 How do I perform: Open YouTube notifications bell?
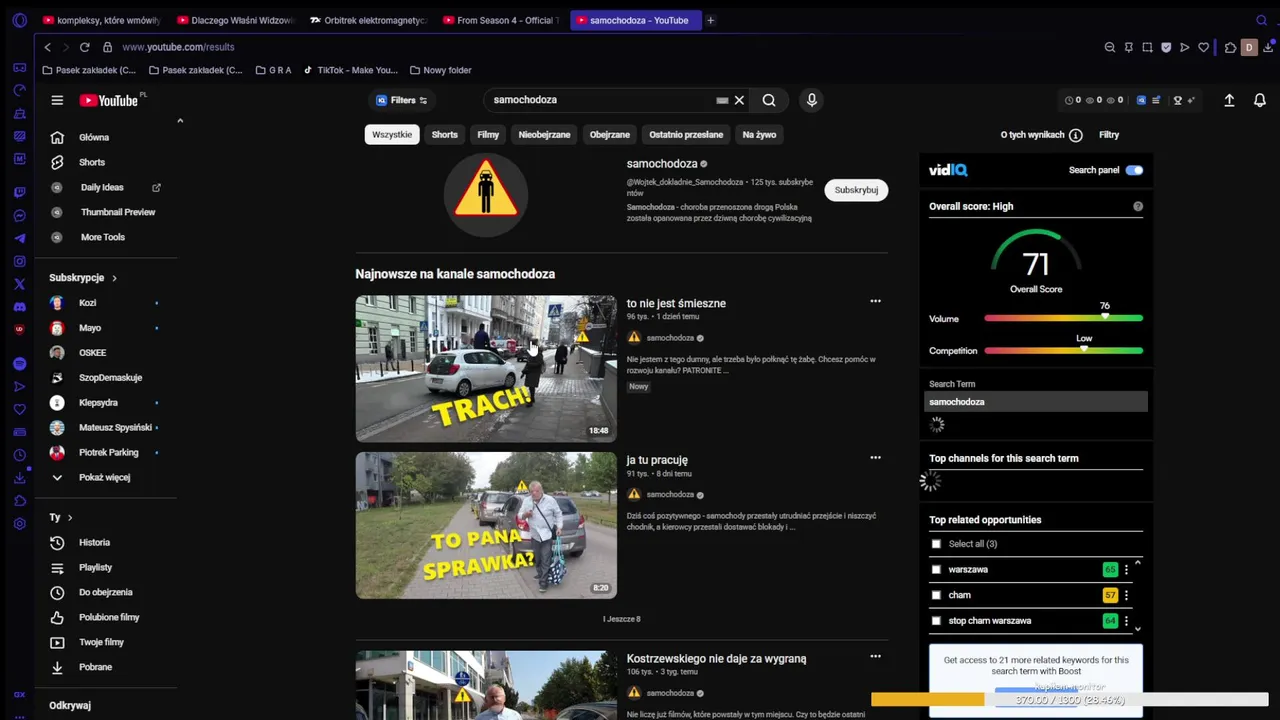coord(1260,100)
